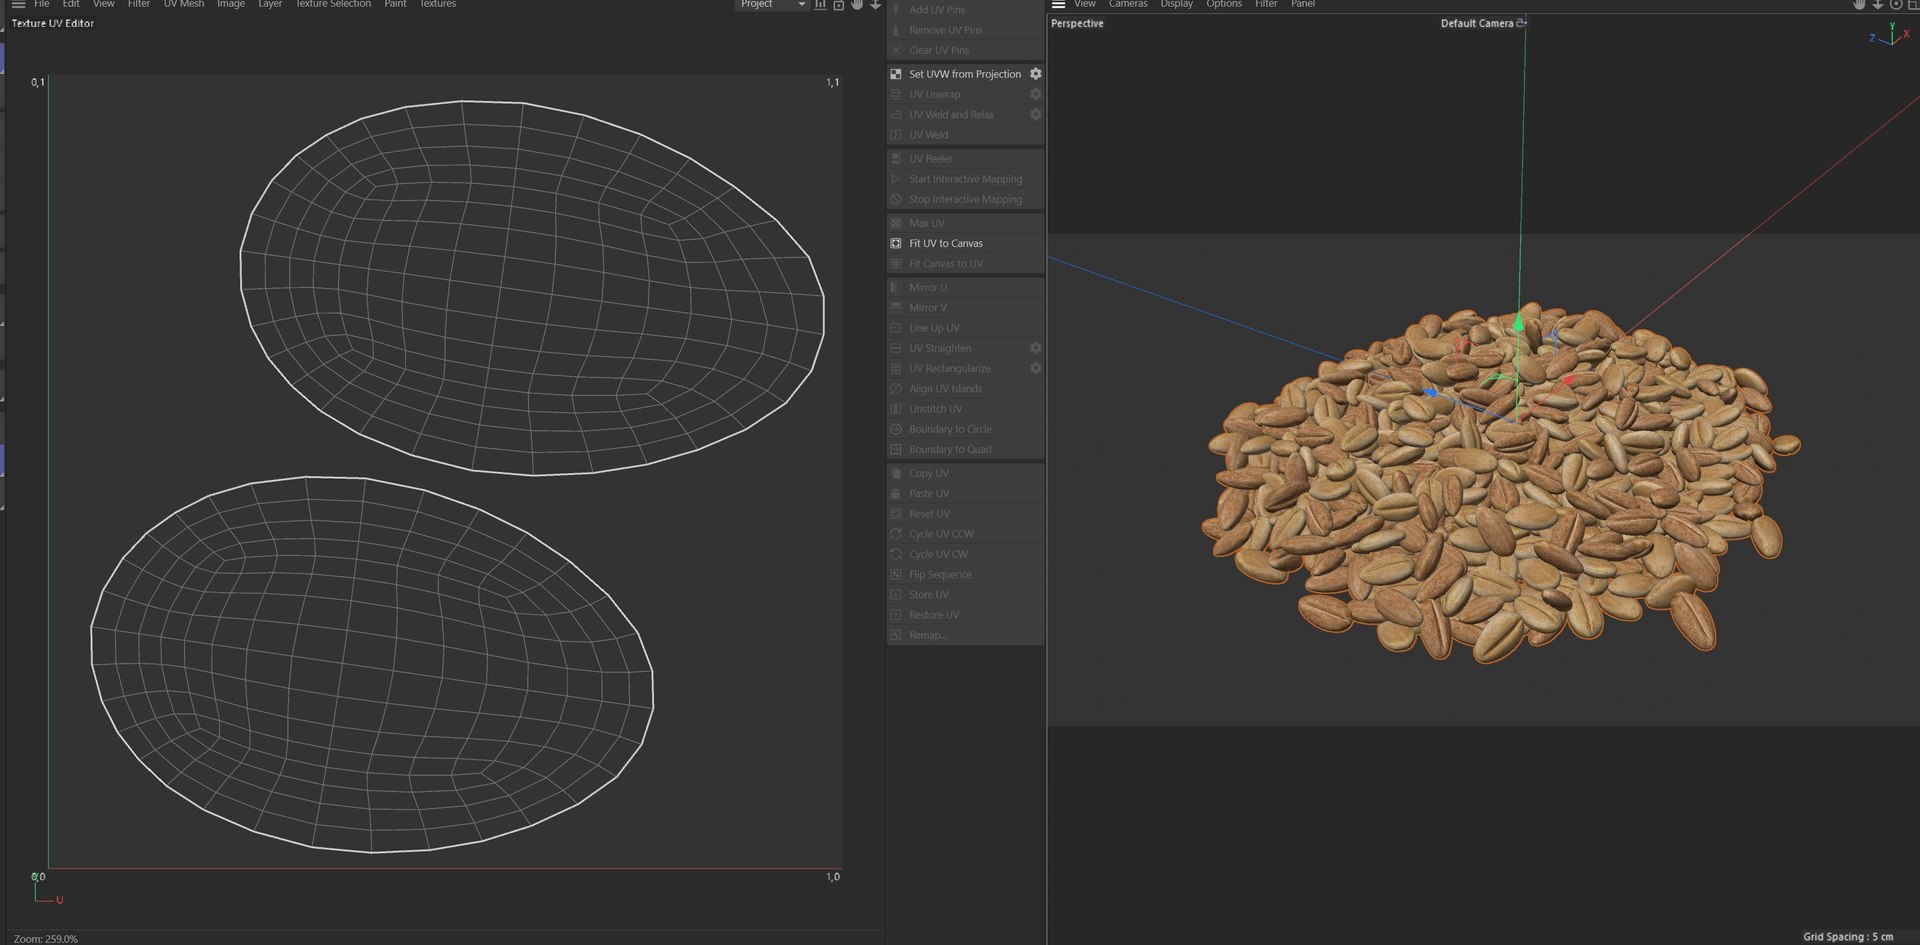Viewport: 1920px width, 945px height.
Task: Click the Zoom: 259.0% status text
Action: click(x=45, y=939)
